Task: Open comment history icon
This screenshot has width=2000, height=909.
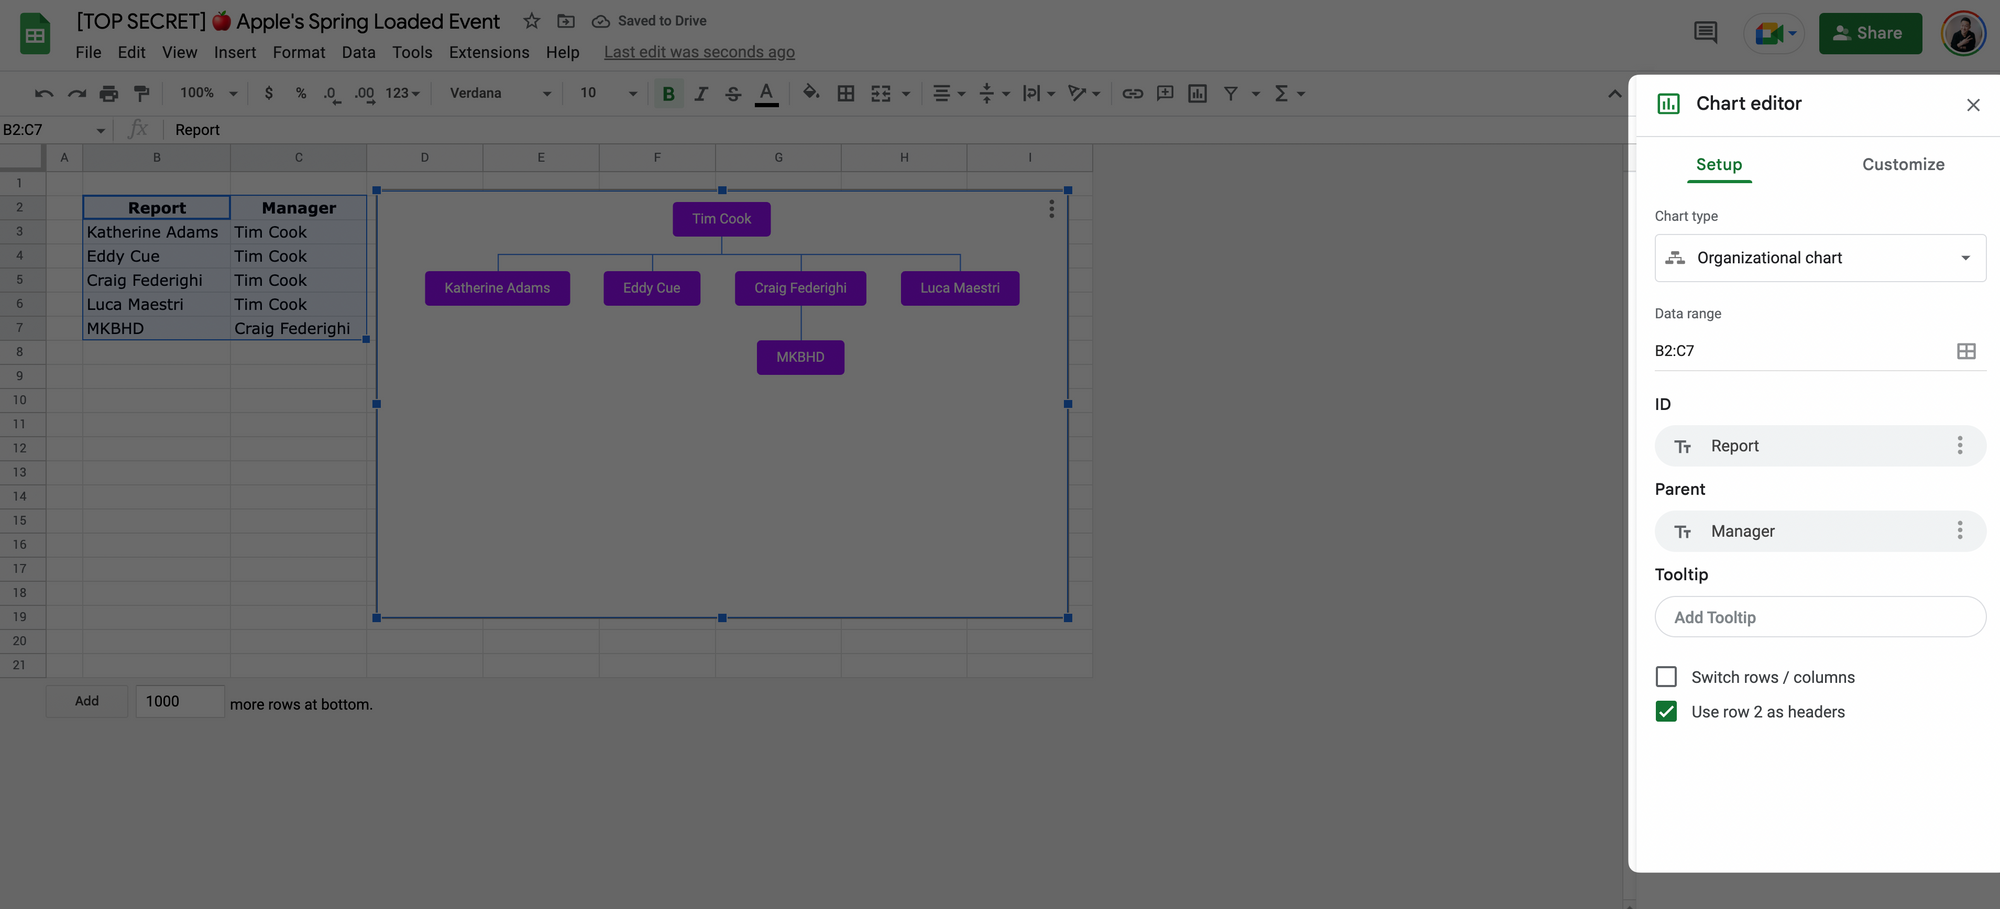Action: tap(1706, 33)
